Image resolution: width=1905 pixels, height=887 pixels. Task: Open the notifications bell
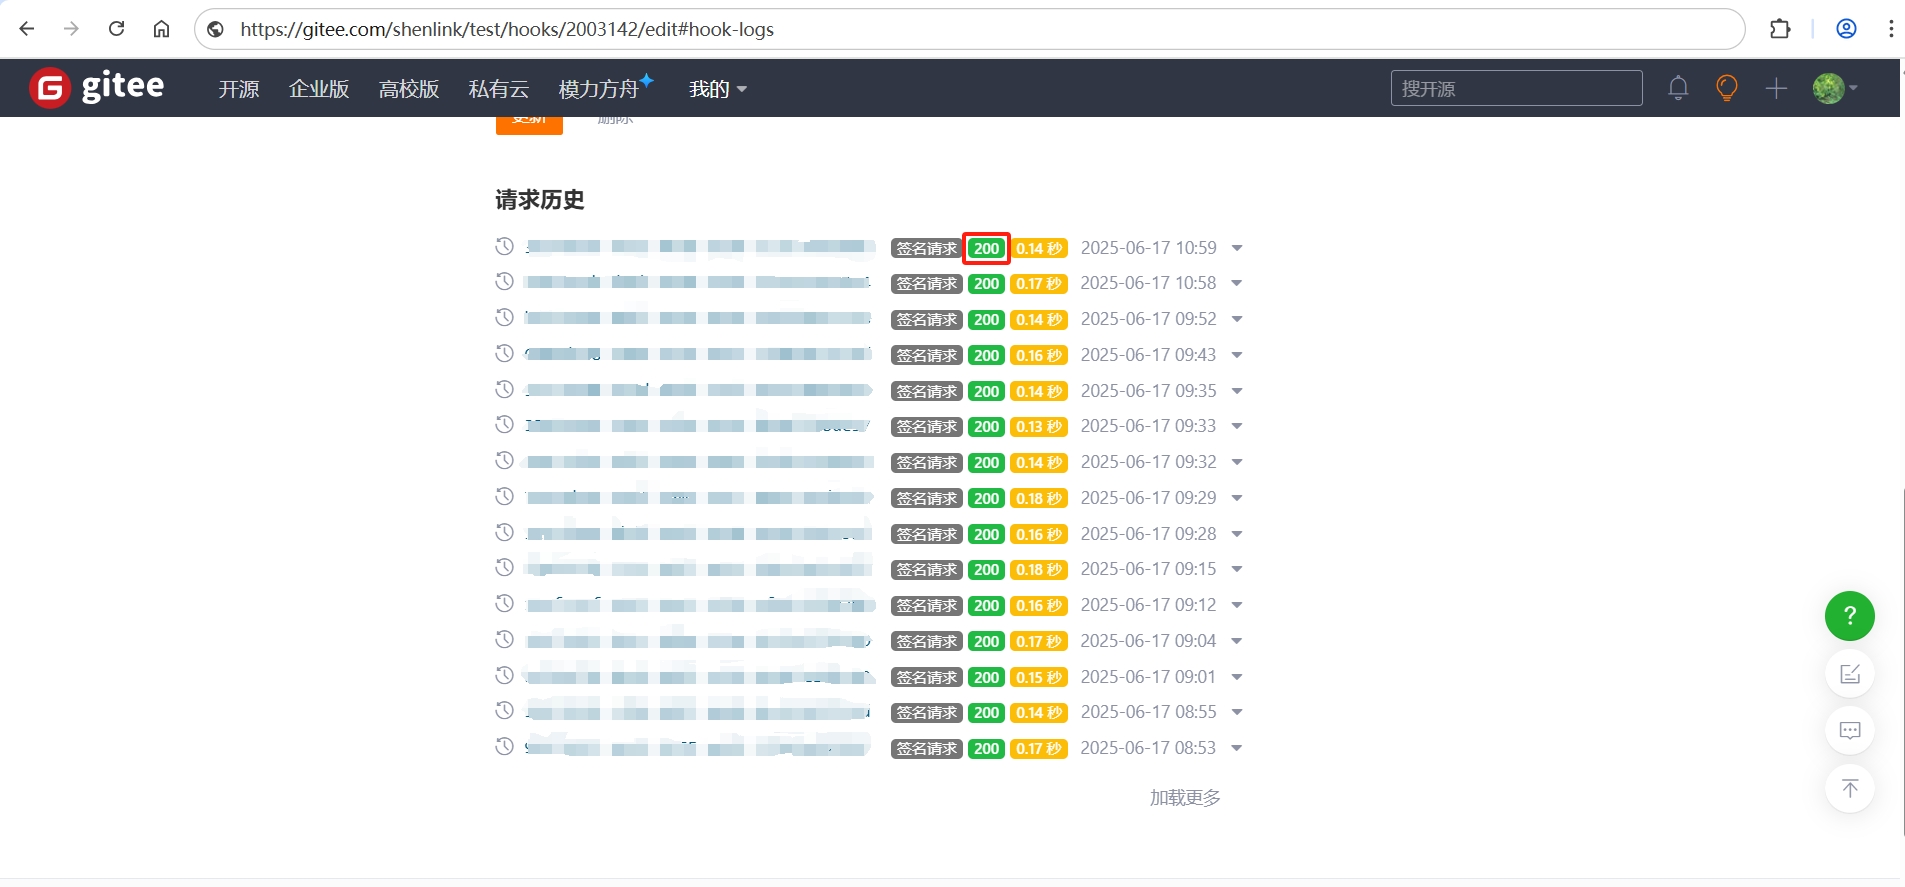click(x=1678, y=88)
